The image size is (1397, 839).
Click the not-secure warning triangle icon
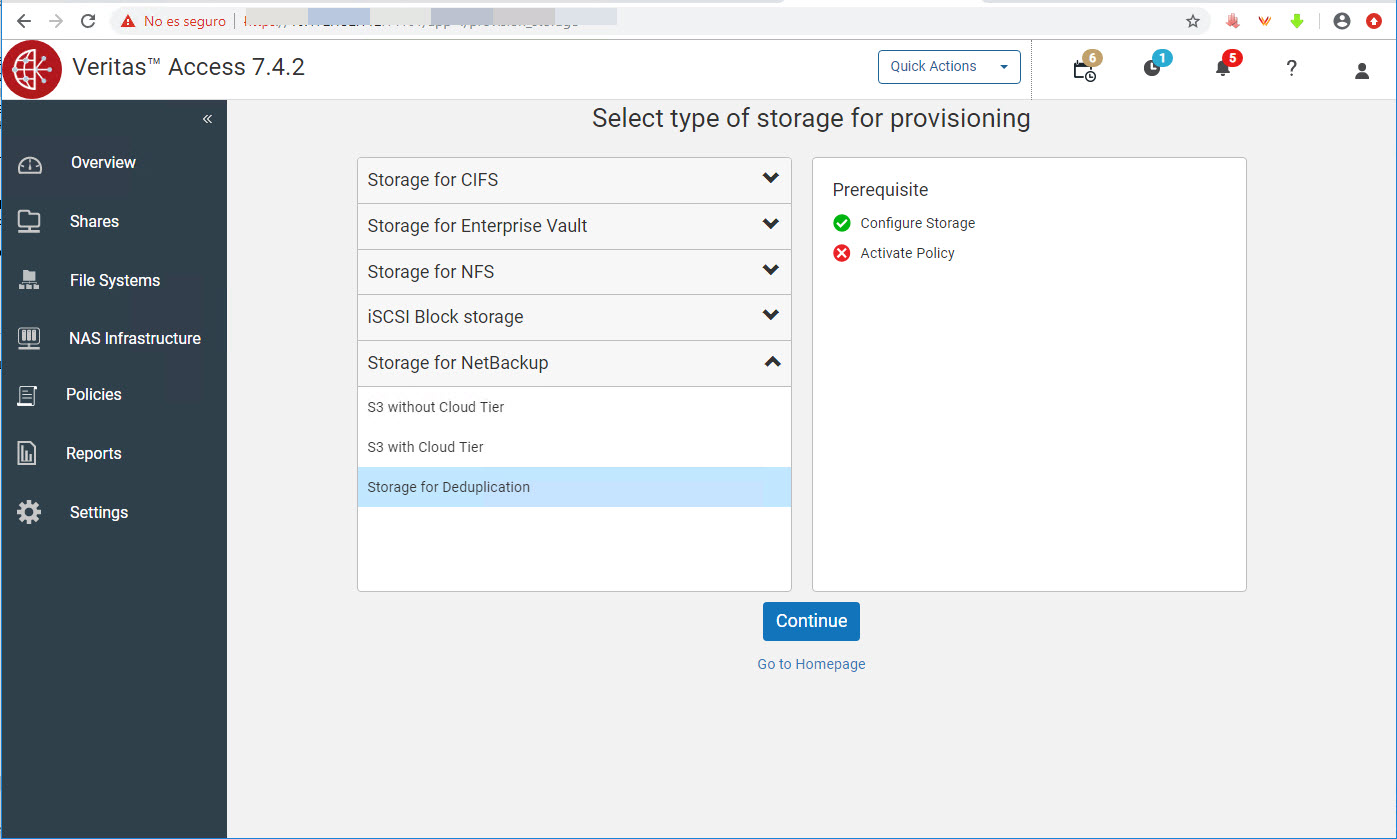(128, 21)
